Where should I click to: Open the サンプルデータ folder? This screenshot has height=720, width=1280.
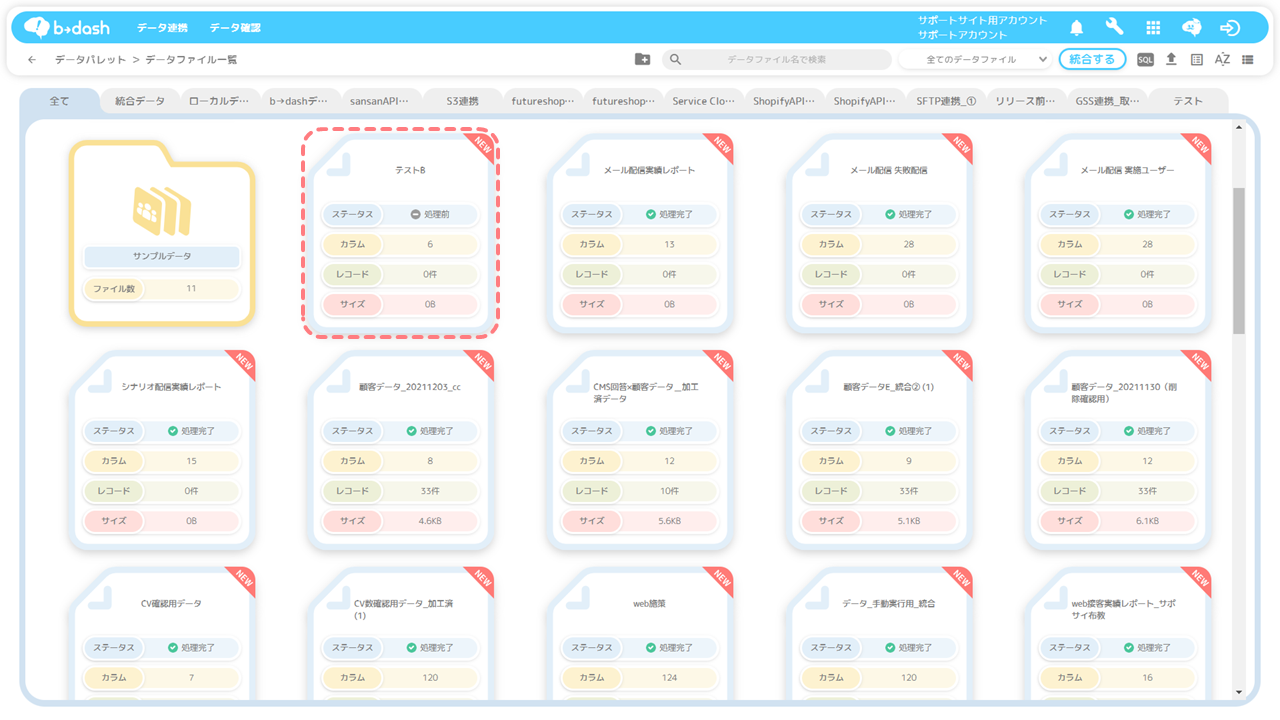(161, 232)
